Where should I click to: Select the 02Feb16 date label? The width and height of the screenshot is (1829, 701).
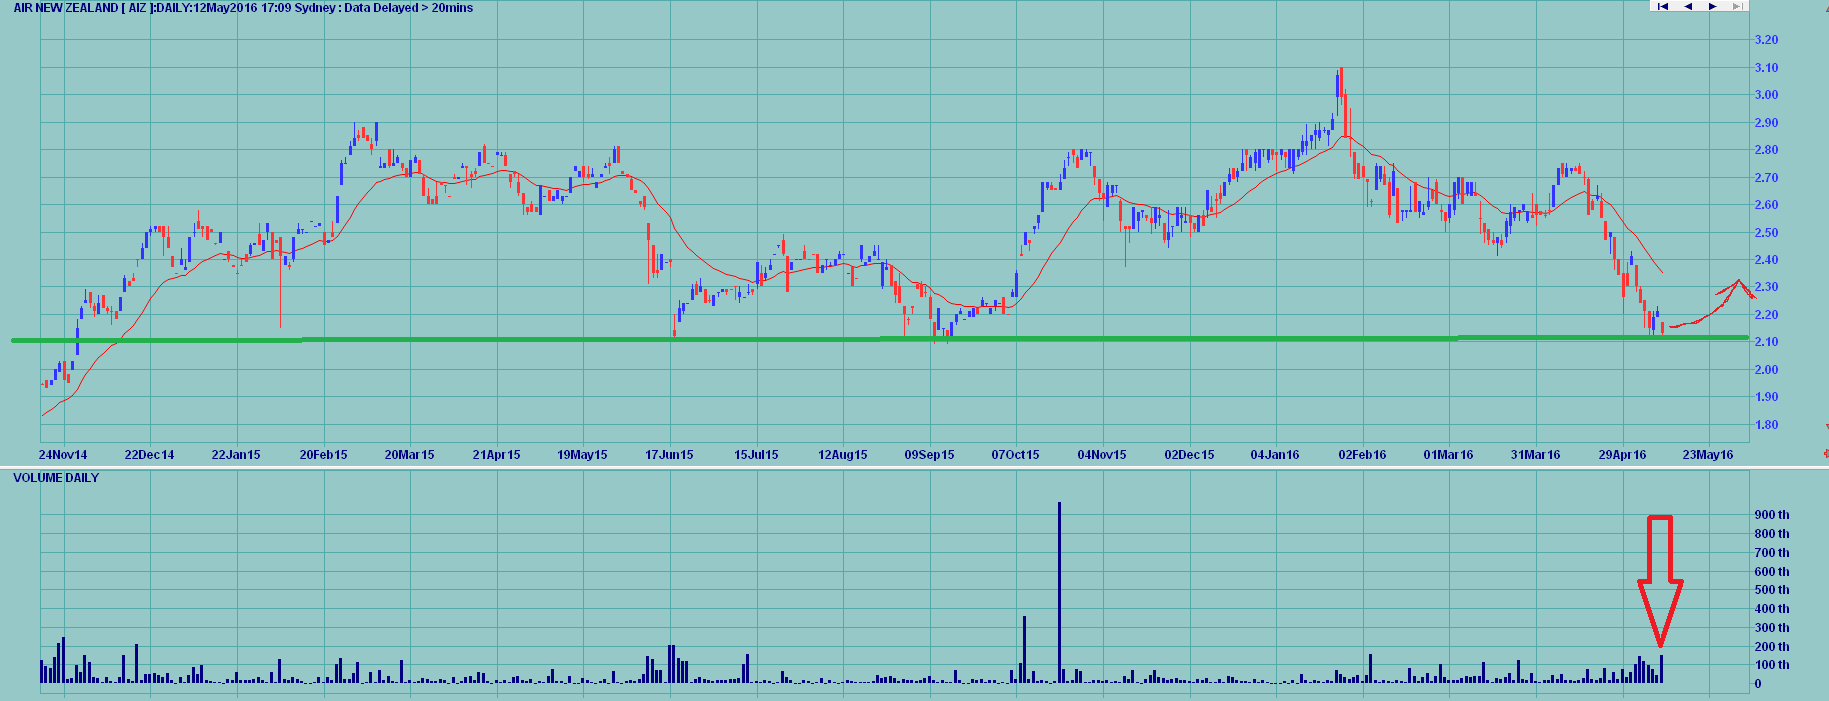point(1362,455)
